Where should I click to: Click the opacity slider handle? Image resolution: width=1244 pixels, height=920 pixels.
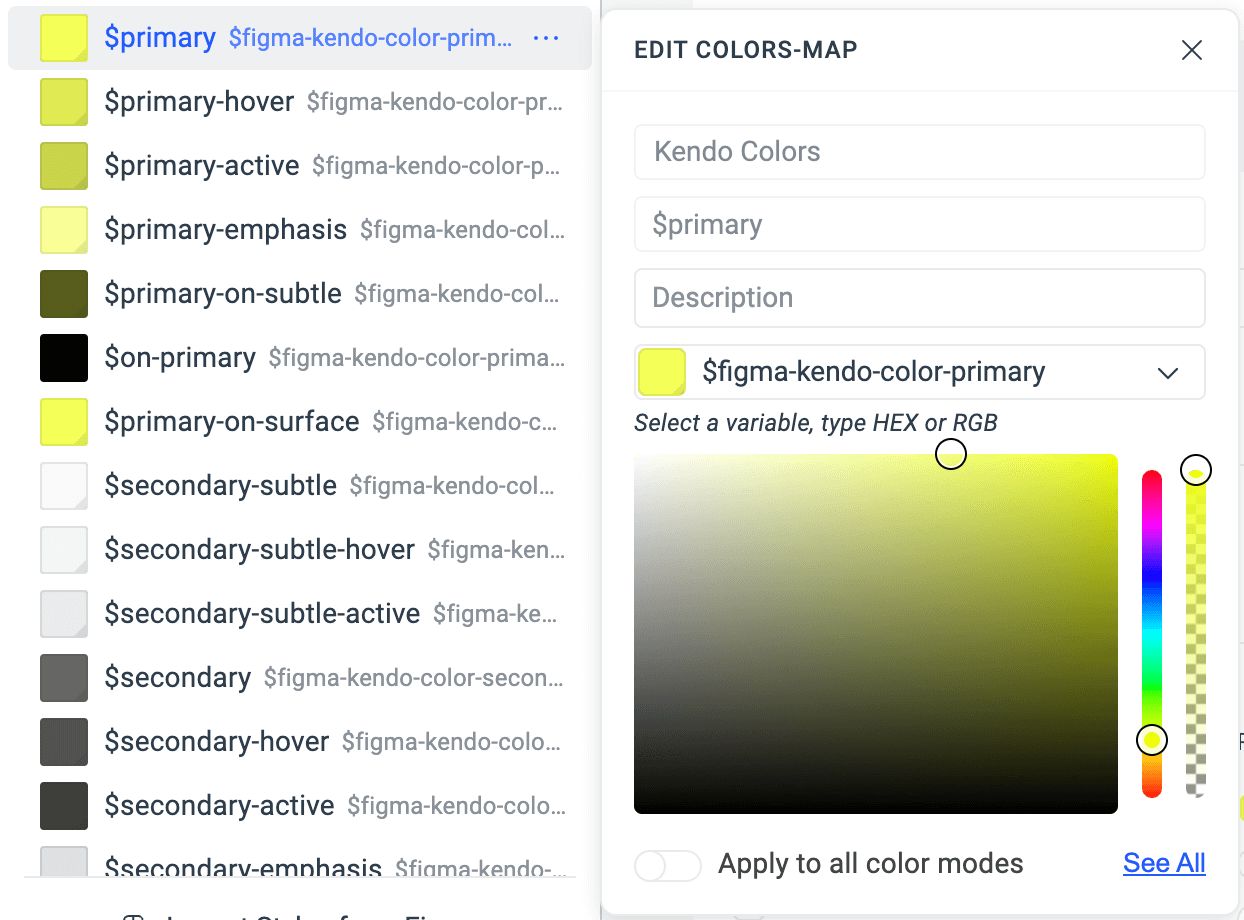coord(1196,470)
